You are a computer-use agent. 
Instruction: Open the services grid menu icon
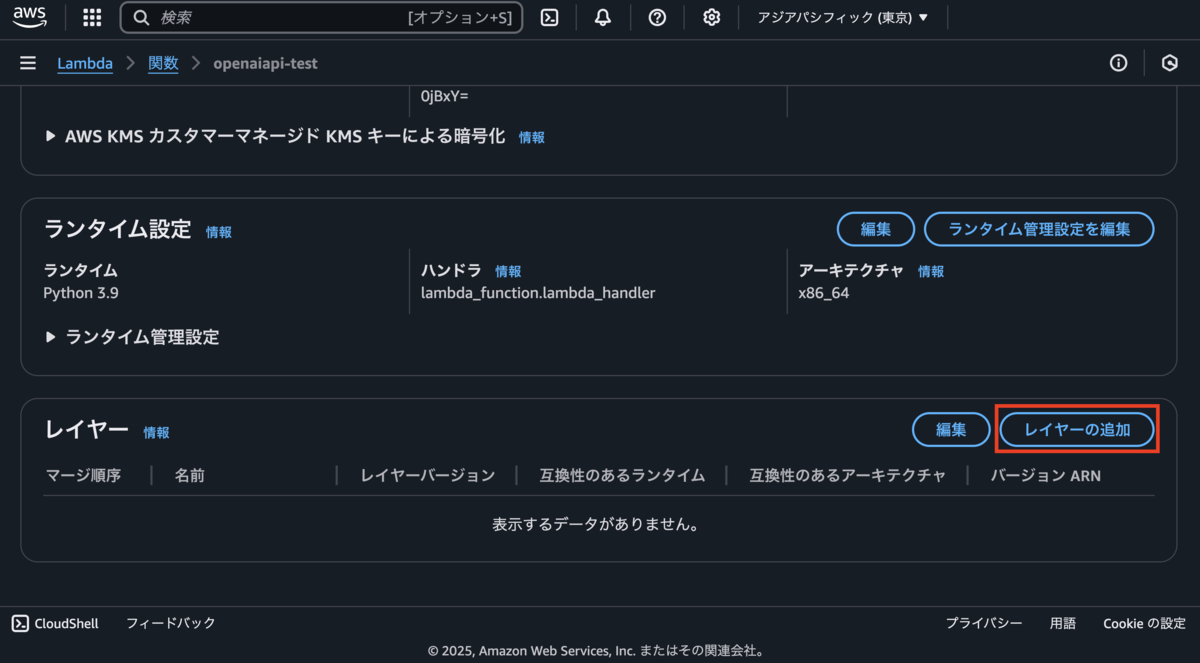[x=92, y=17]
